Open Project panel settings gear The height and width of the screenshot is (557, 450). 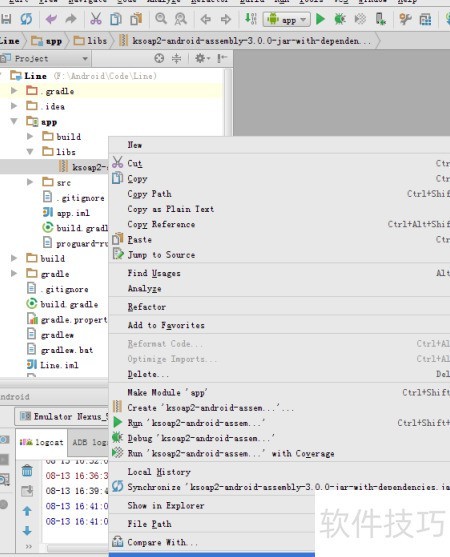coord(201,58)
